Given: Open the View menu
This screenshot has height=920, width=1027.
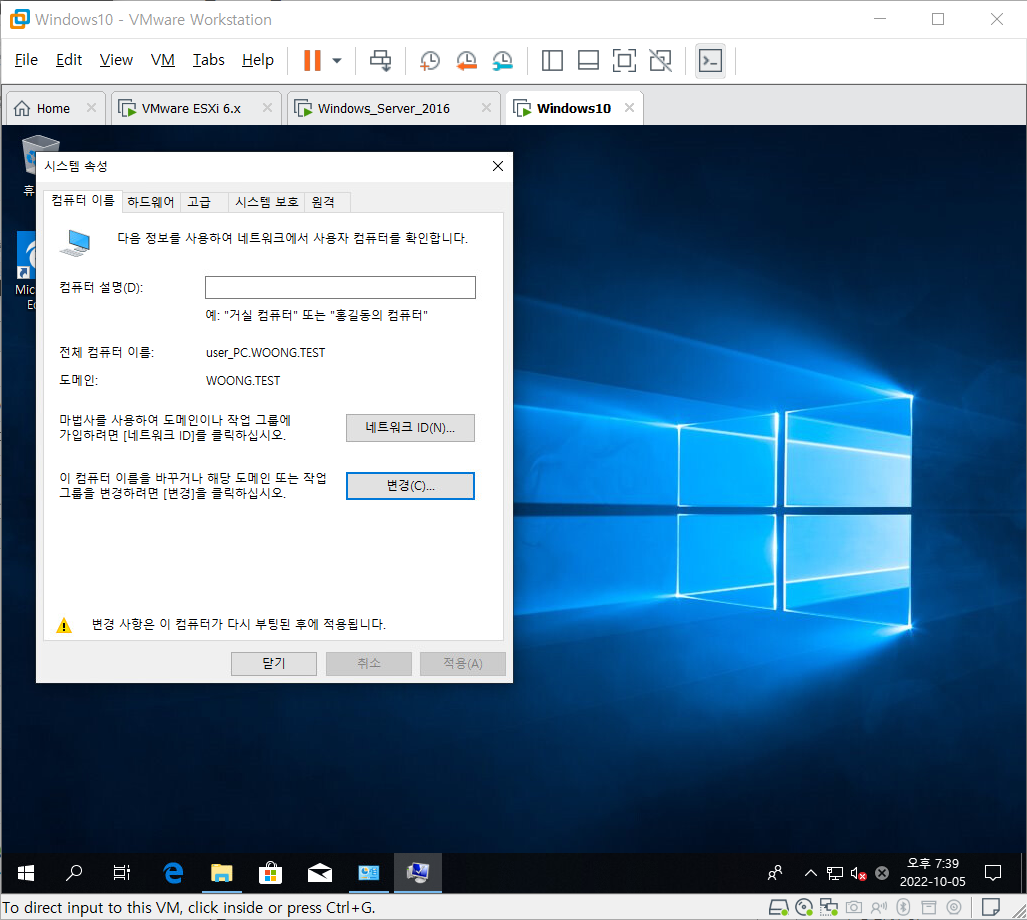Looking at the screenshot, I should point(116,60).
